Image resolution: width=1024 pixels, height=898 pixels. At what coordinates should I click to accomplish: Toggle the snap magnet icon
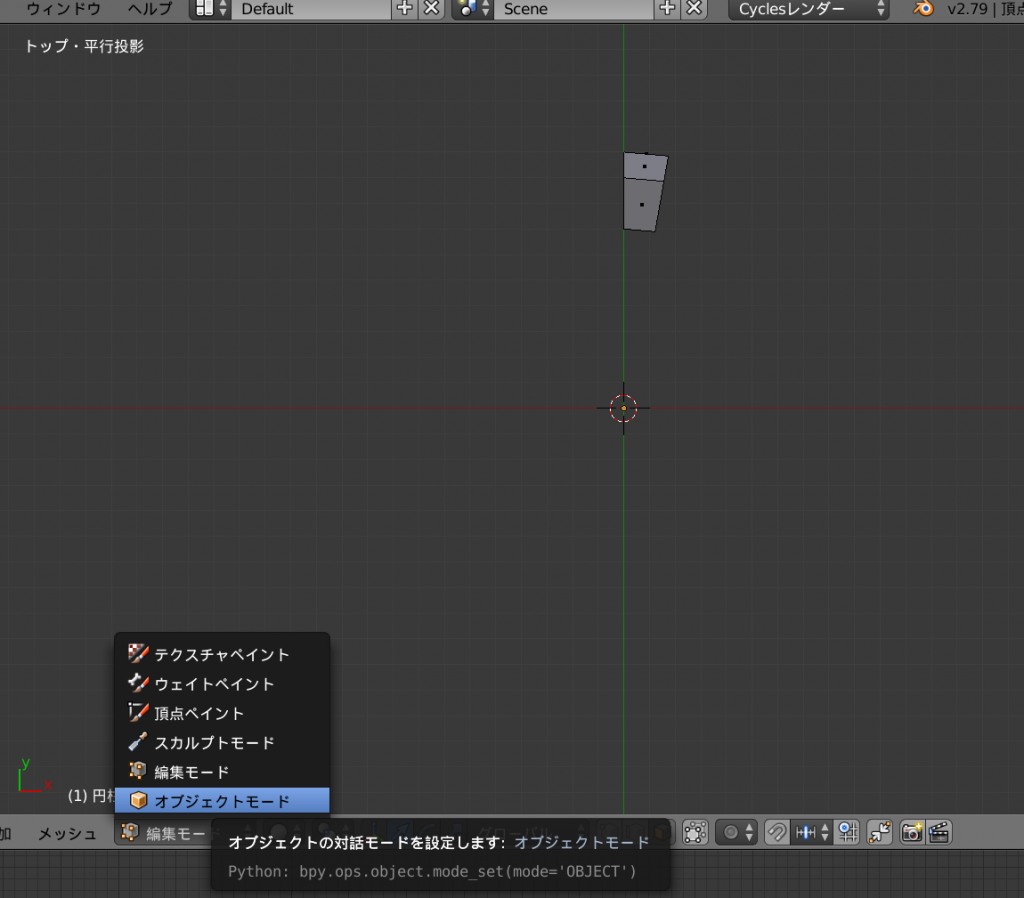[776, 832]
